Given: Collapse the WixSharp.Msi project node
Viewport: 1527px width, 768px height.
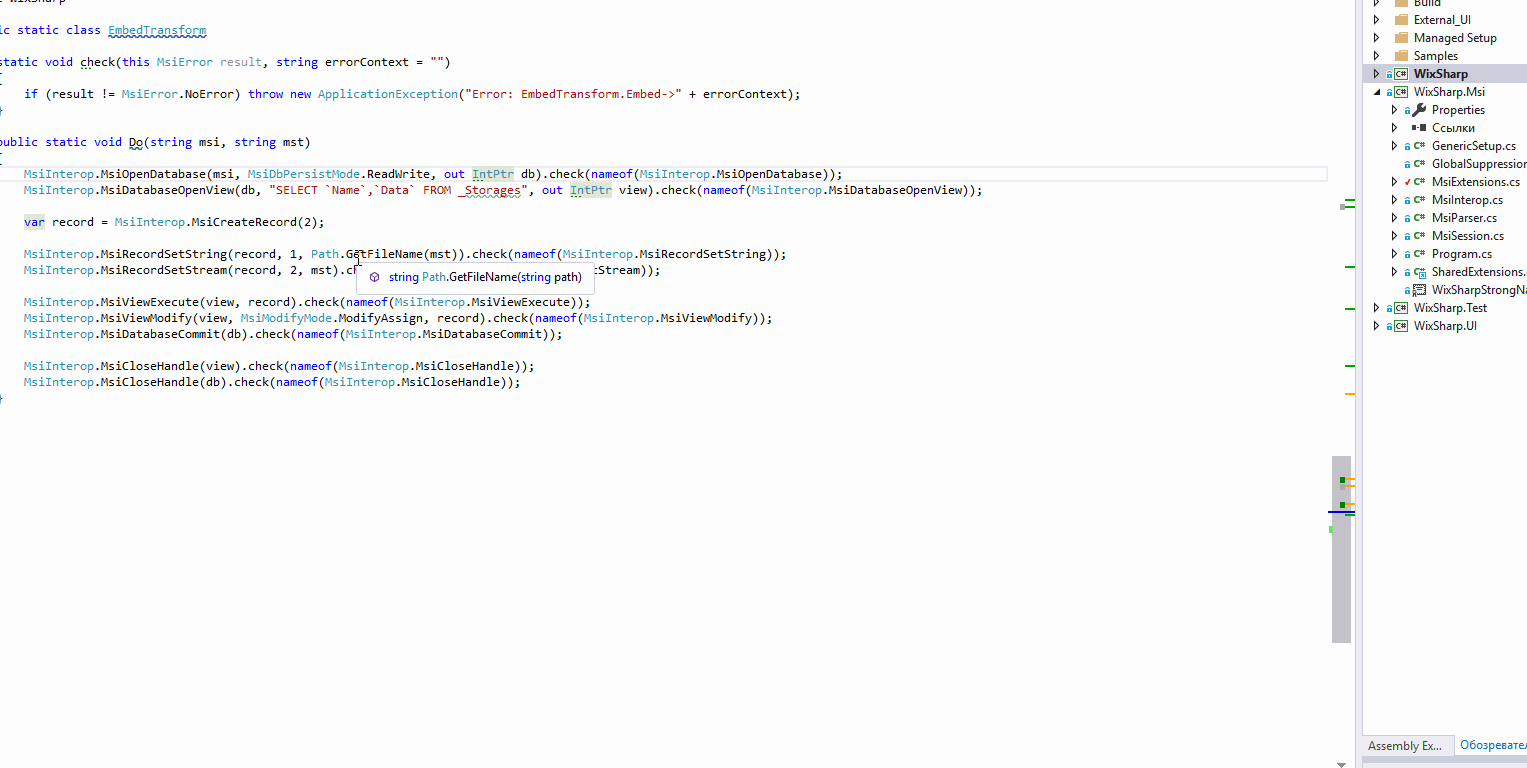Looking at the screenshot, I should pos(1377,92).
